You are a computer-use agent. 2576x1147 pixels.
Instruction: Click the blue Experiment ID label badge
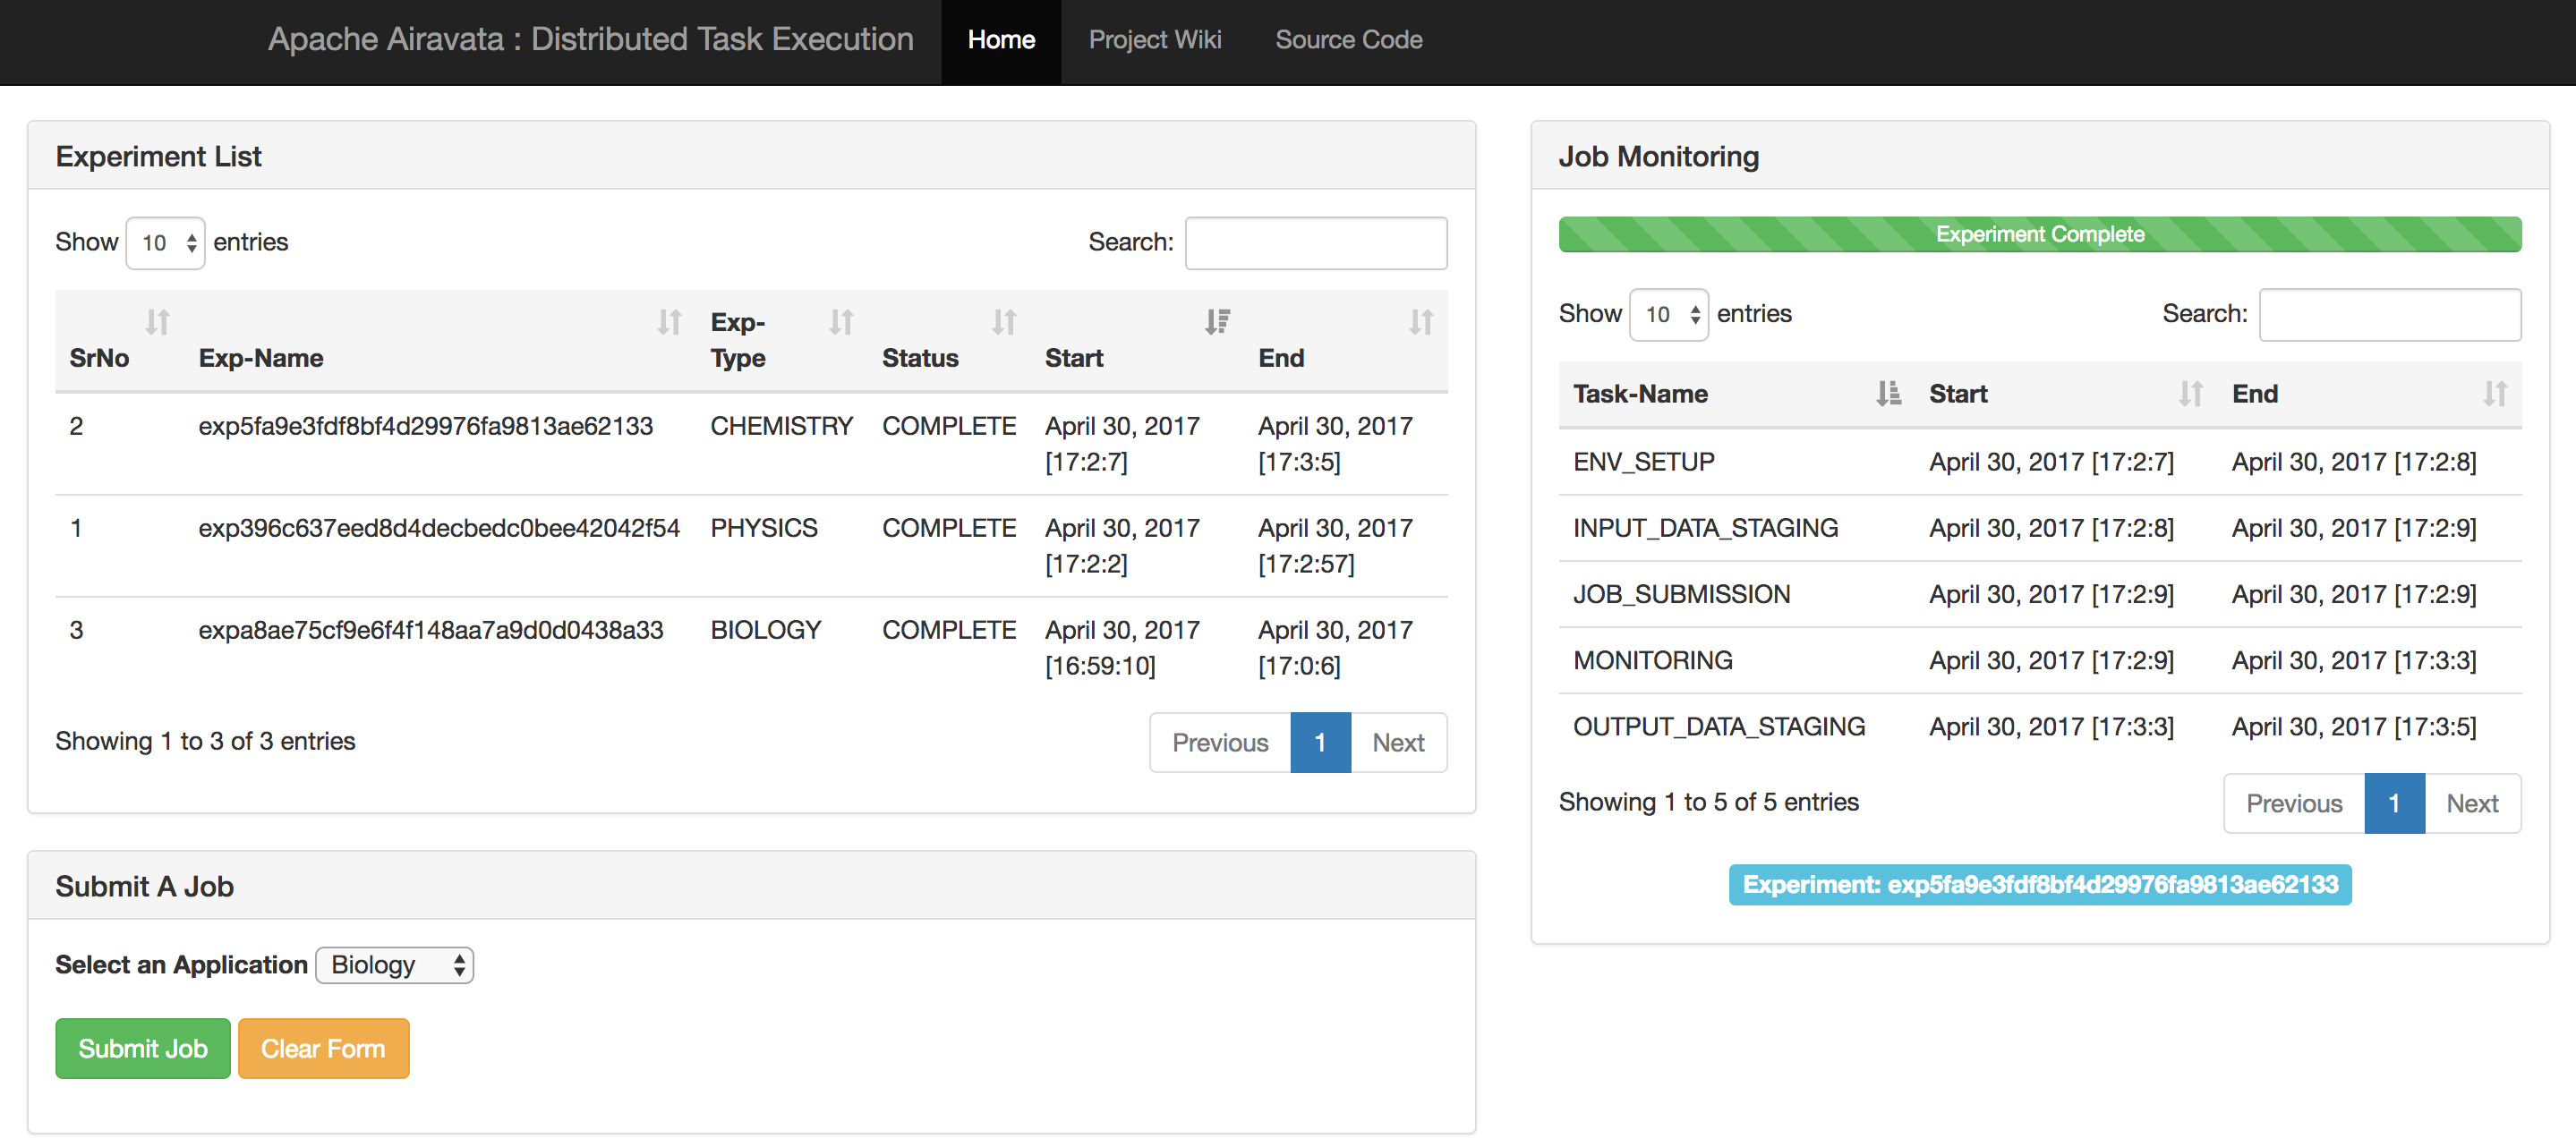click(2040, 885)
